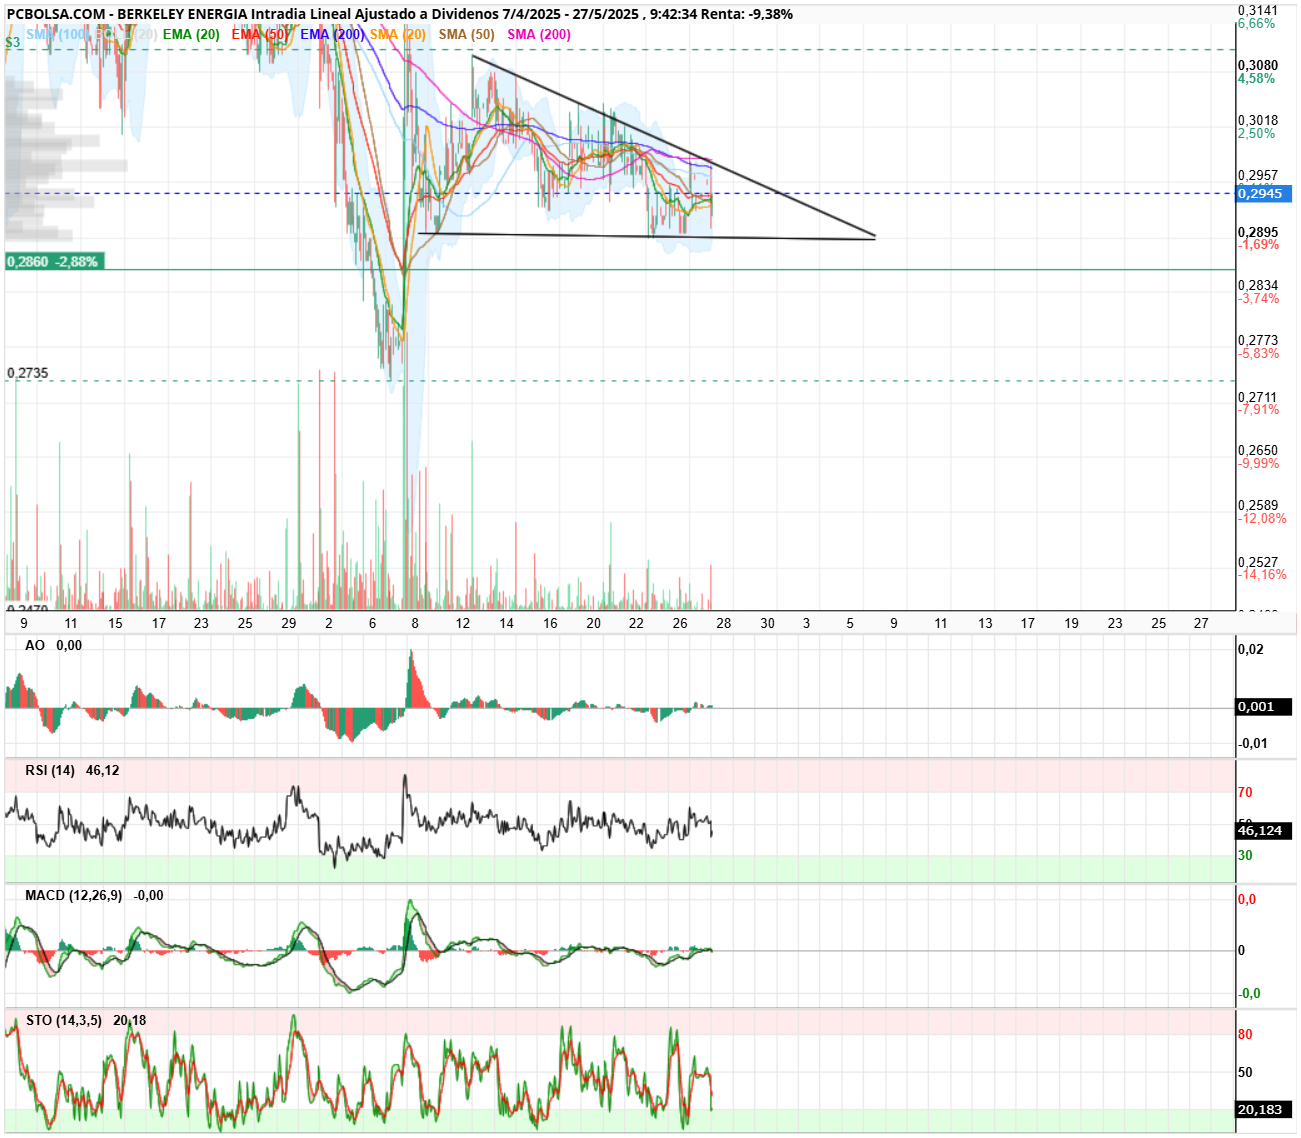Click the -0,01 AO scale label
Image resolution: width=1301 pixels, height=1138 pixels.
click(x=1253, y=743)
